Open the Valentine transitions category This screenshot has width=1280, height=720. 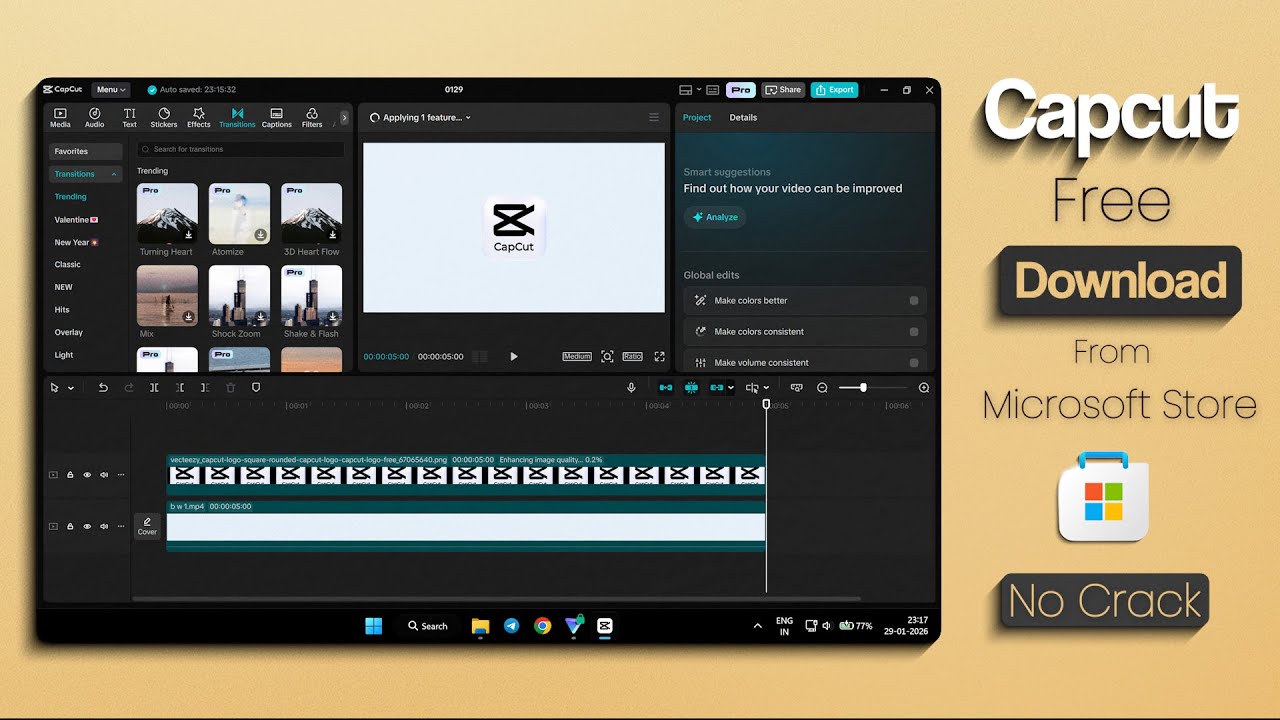(76, 220)
